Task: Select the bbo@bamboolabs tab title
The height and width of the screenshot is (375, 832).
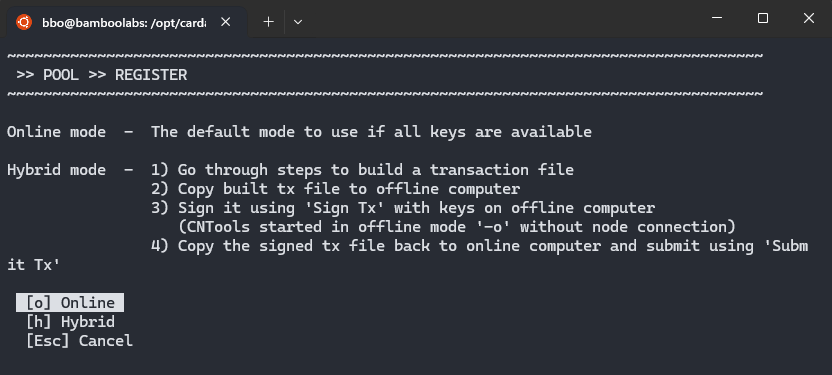Action: (x=124, y=22)
